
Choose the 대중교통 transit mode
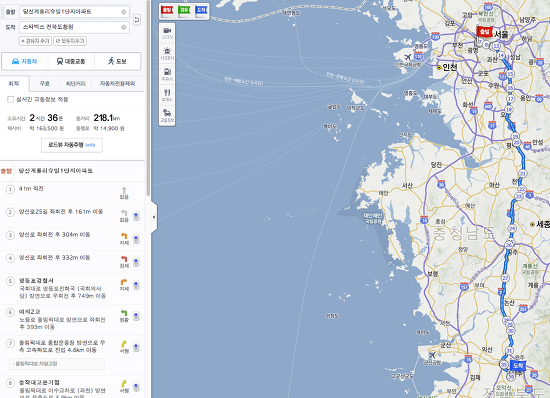click(x=71, y=61)
